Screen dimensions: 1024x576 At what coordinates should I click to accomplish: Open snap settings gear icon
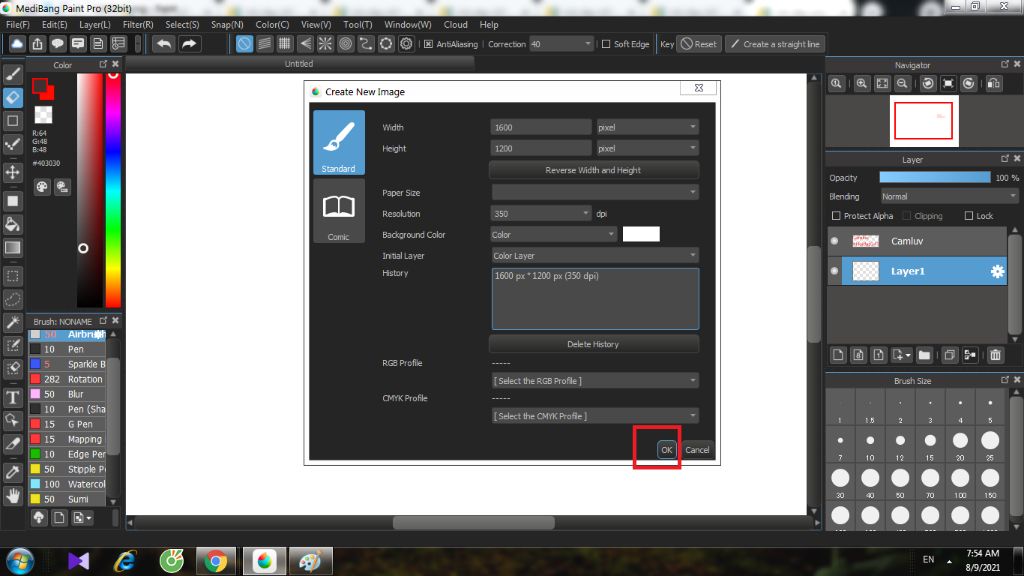[406, 44]
